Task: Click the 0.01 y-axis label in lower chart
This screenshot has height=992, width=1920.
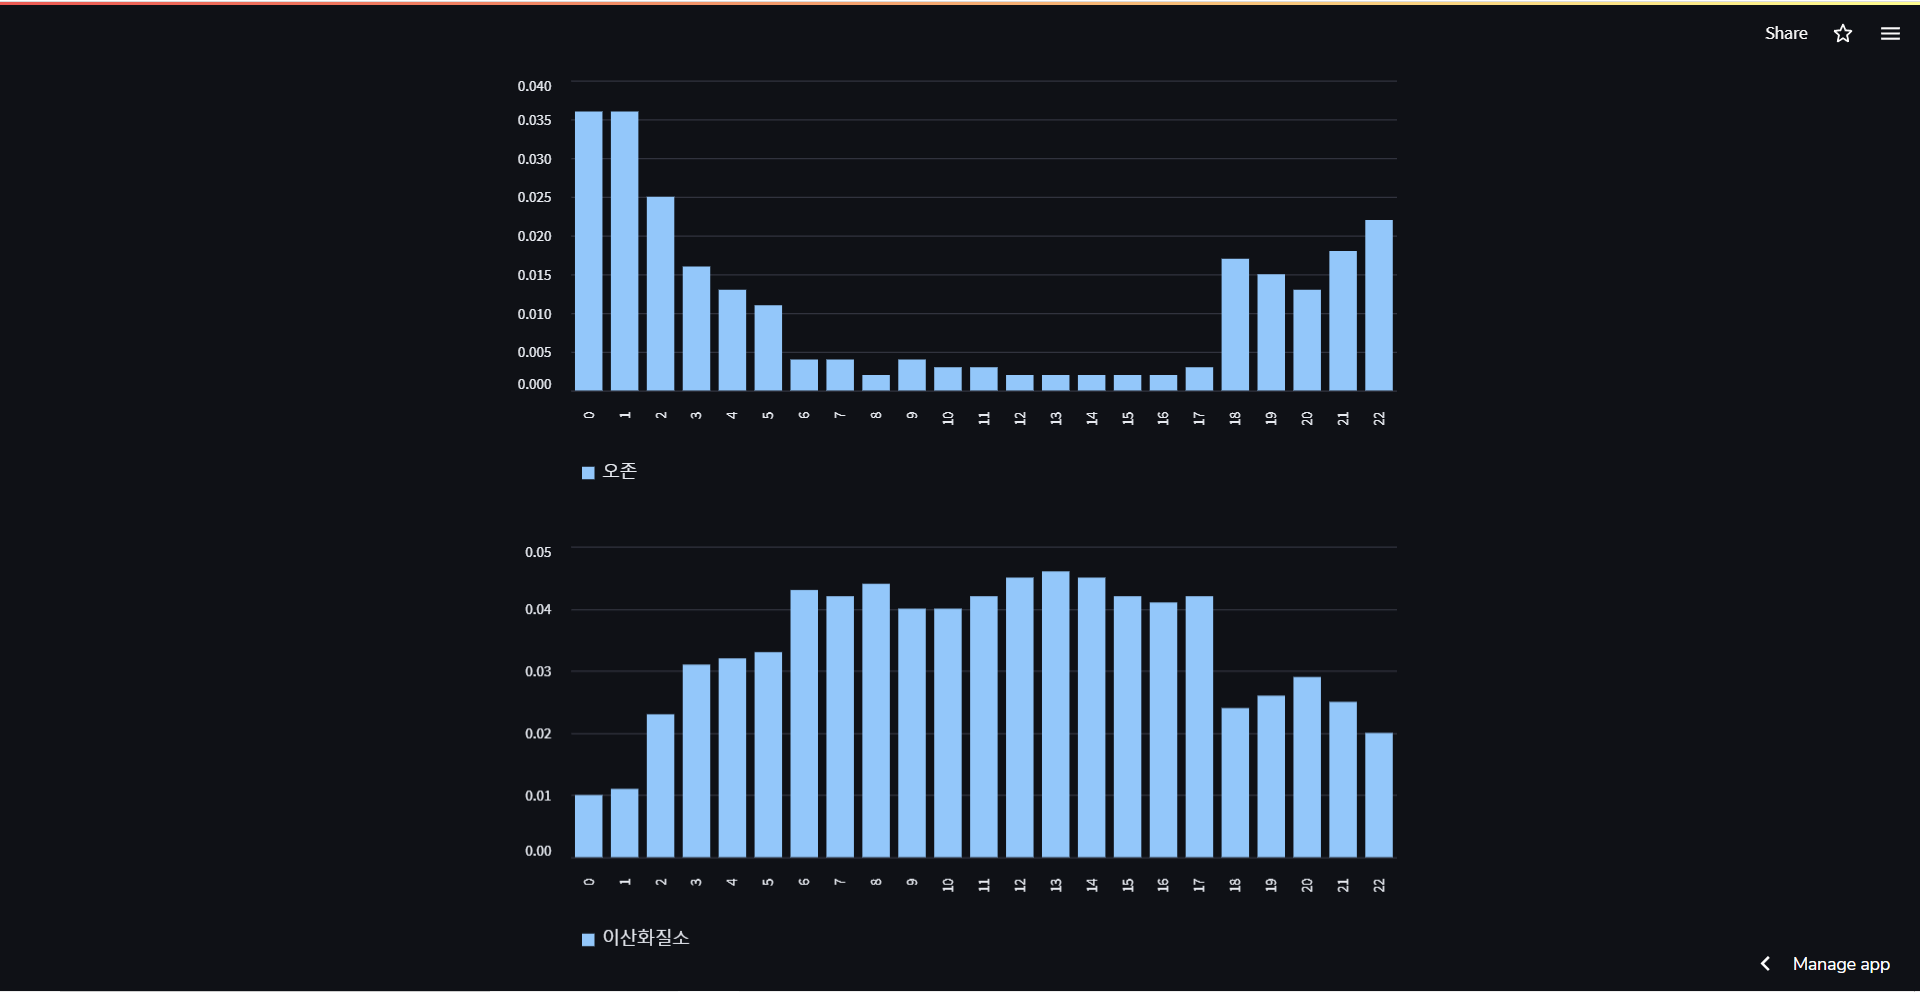Action: tap(538, 796)
